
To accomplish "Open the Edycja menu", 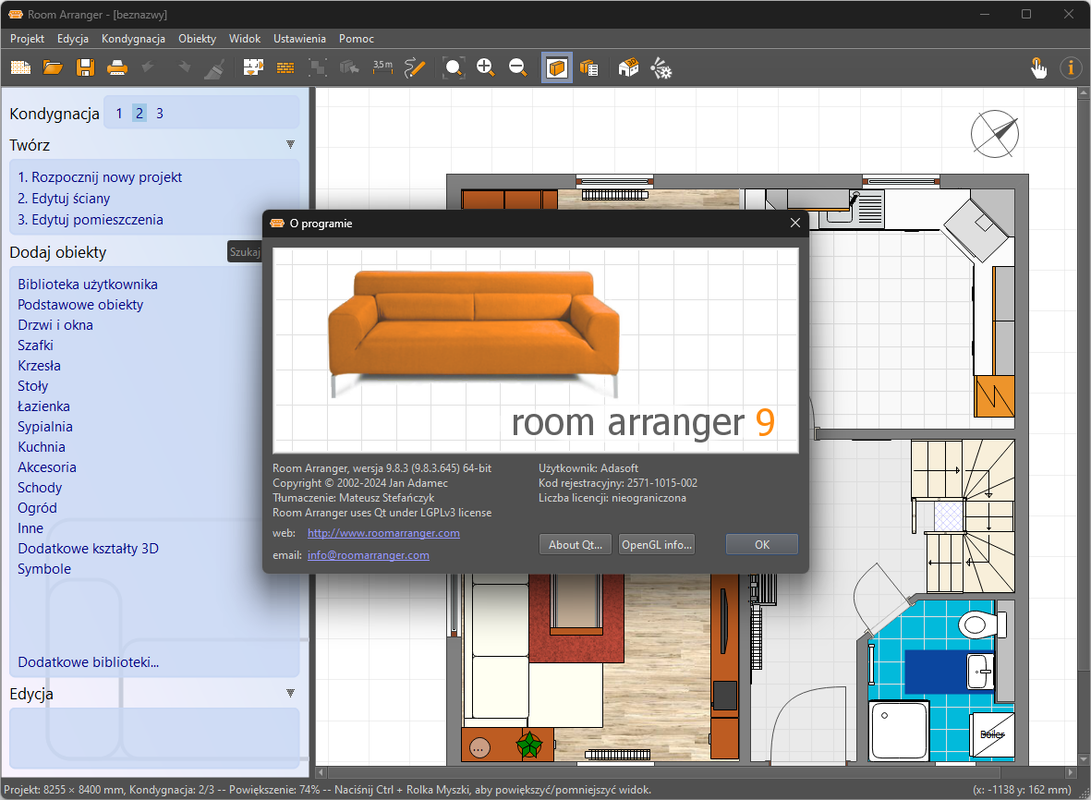I will coord(72,39).
